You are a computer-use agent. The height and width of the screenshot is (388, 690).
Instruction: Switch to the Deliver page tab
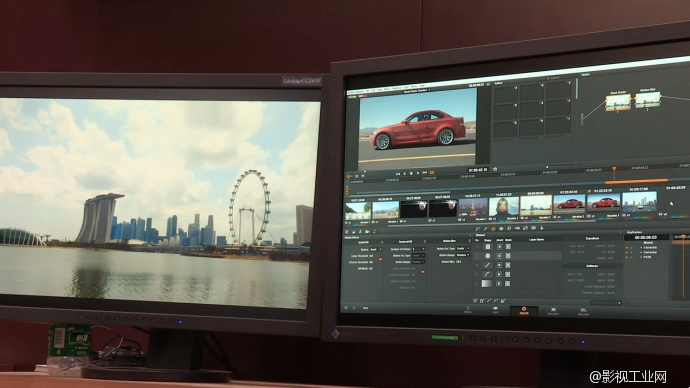(x=583, y=312)
